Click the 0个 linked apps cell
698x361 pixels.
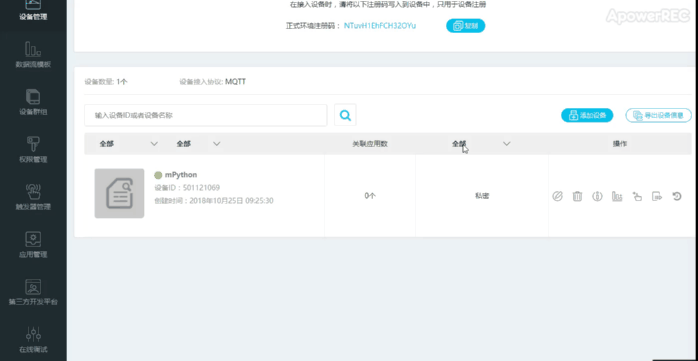pyautogui.click(x=370, y=196)
